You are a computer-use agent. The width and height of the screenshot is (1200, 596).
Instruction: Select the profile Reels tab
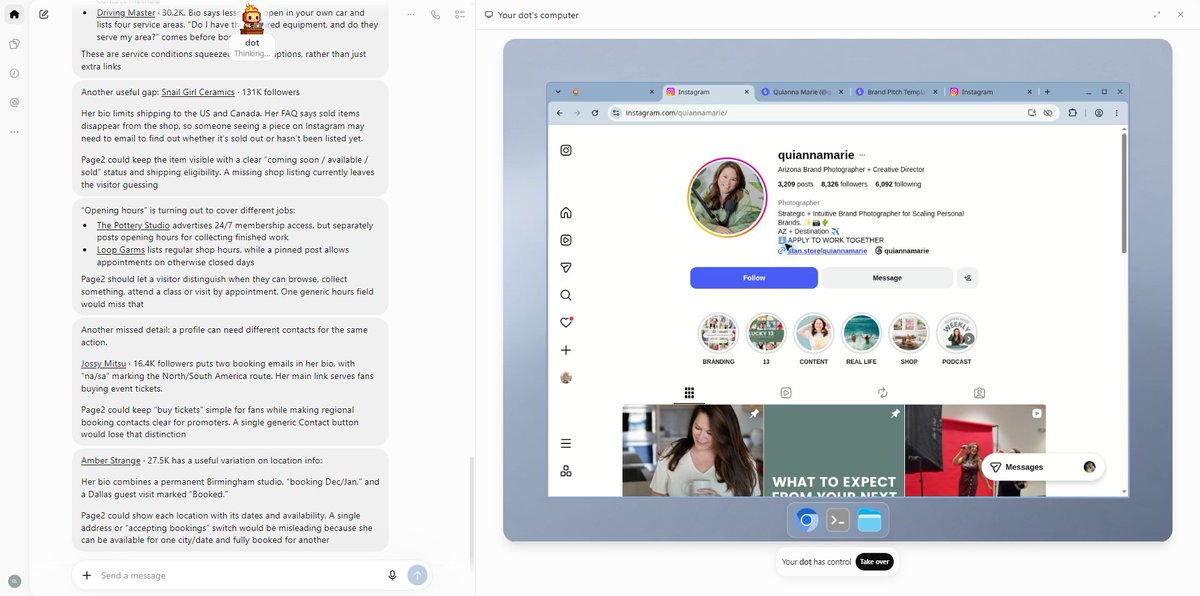tap(786, 393)
